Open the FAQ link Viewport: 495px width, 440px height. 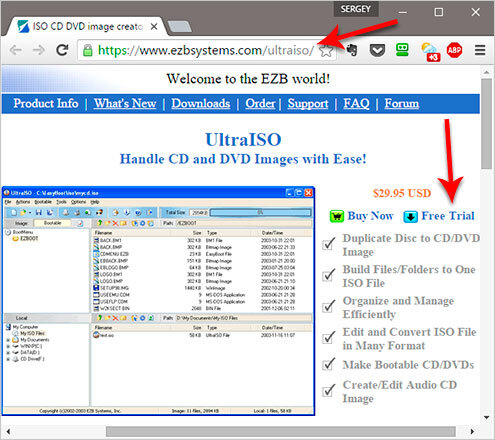click(x=356, y=104)
